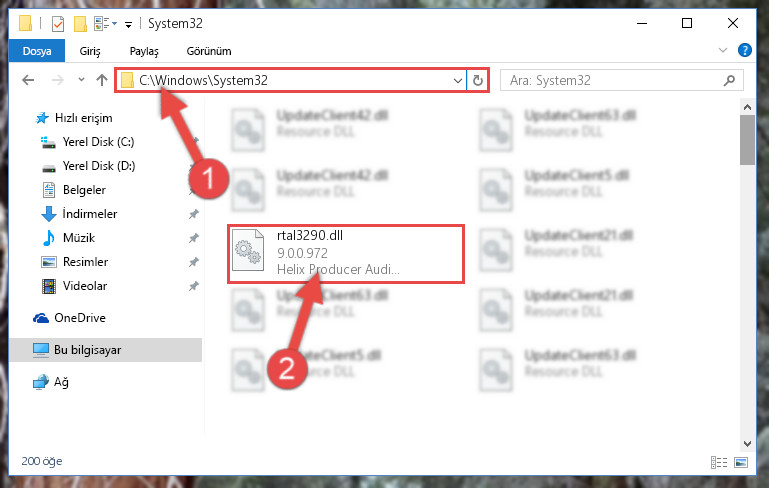The width and height of the screenshot is (769, 488).
Task: Click the Up directory arrow
Action: pos(102,80)
